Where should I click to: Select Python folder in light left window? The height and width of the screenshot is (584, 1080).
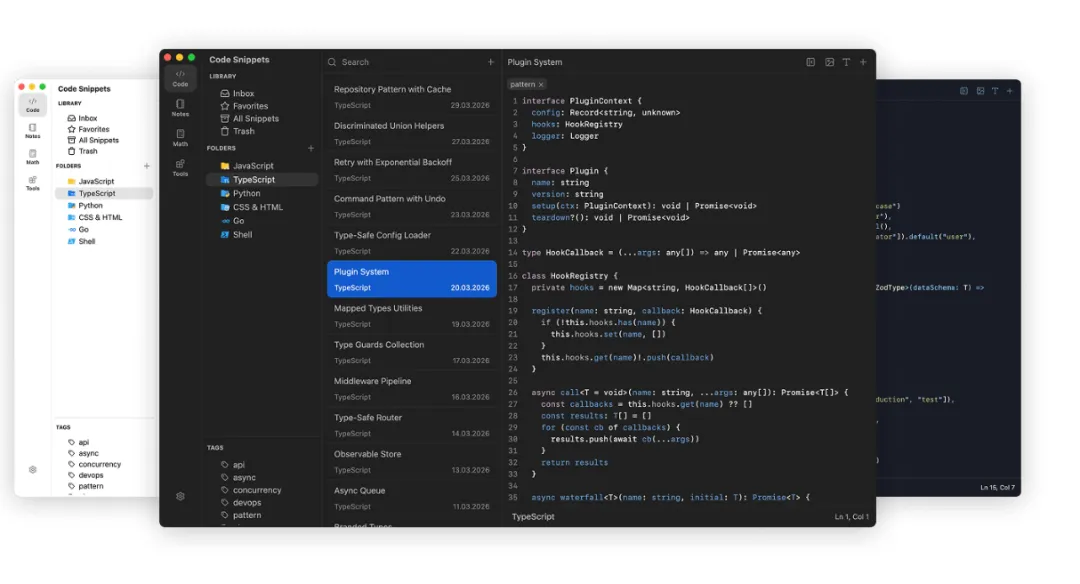pos(103,206)
